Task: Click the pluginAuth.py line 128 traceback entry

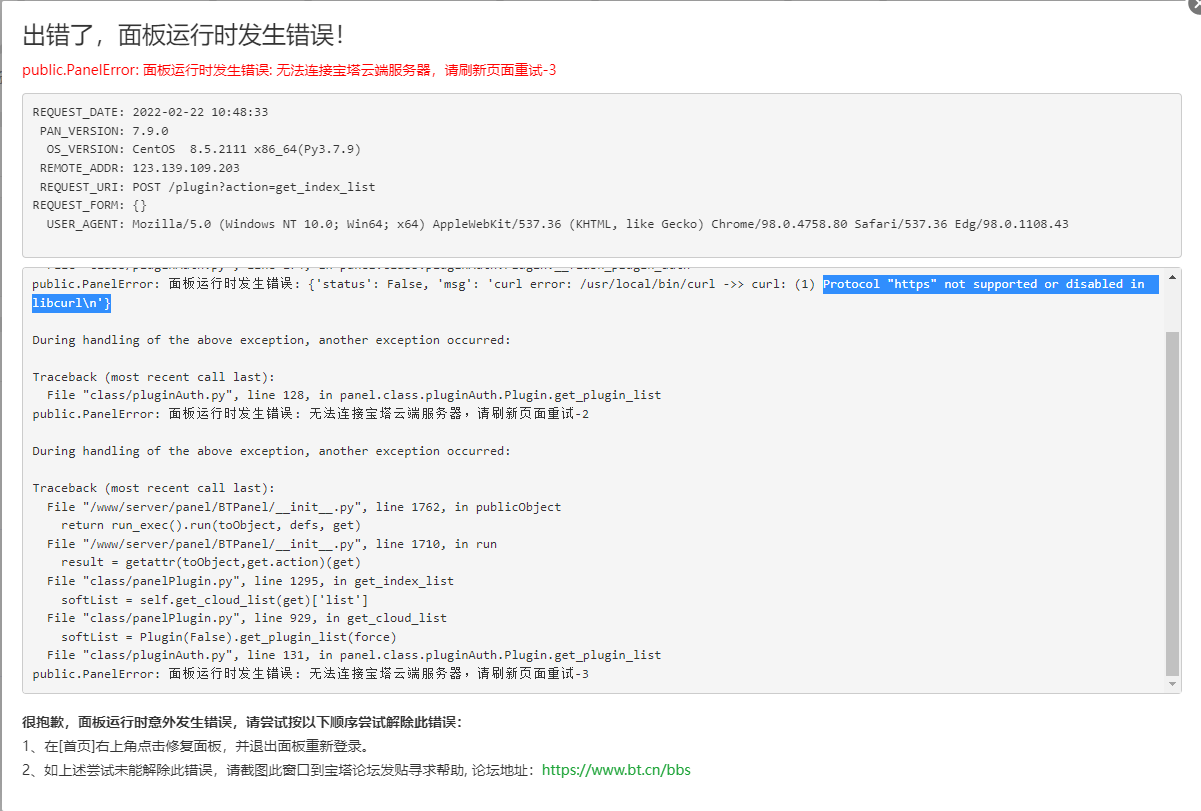Action: (x=354, y=395)
